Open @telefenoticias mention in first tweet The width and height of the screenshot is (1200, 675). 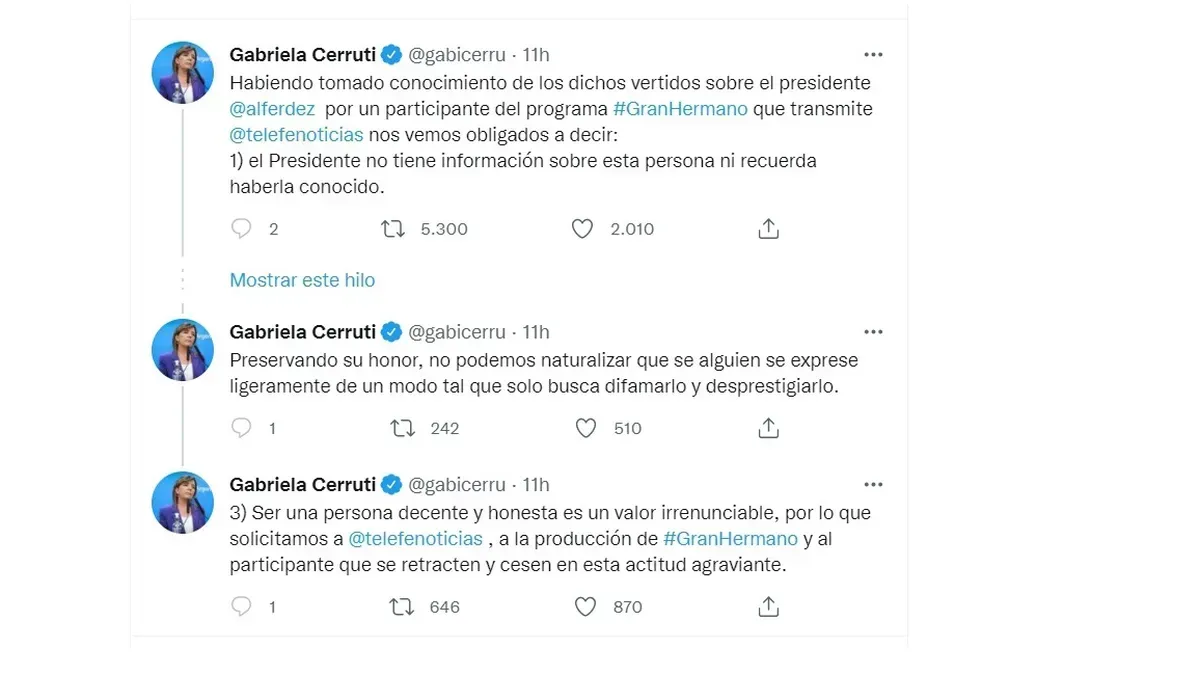(296, 134)
